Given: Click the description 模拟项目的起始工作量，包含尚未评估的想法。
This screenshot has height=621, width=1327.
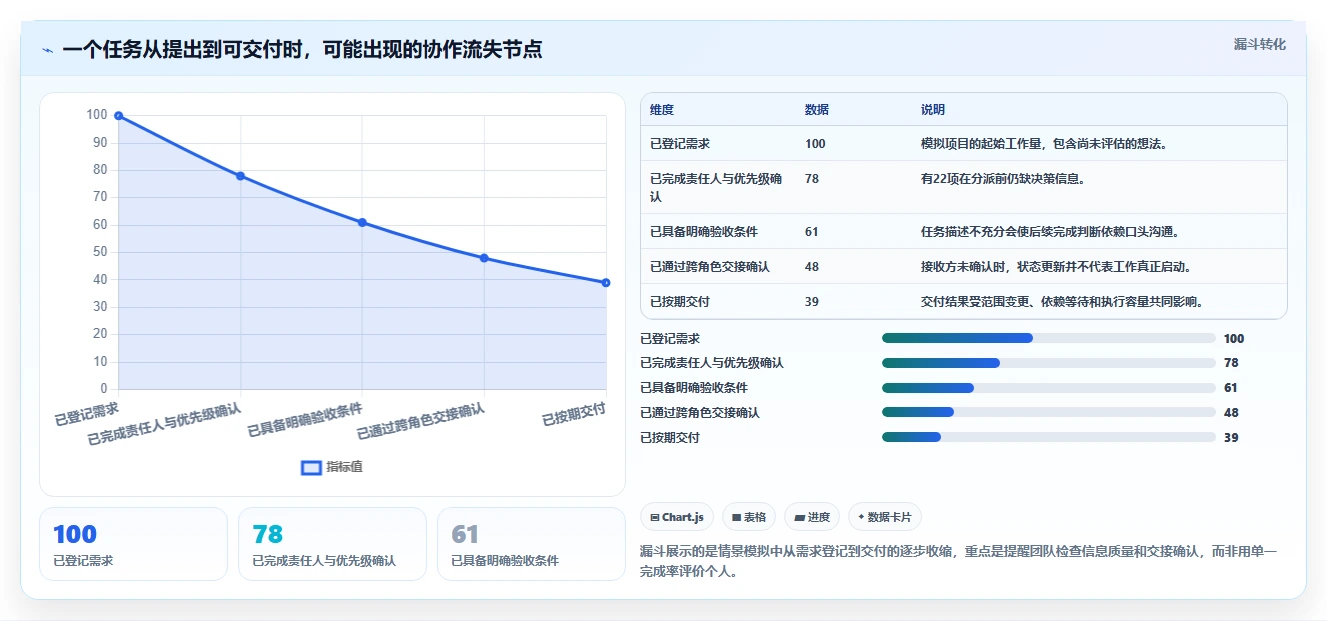Looking at the screenshot, I should click(1044, 144).
